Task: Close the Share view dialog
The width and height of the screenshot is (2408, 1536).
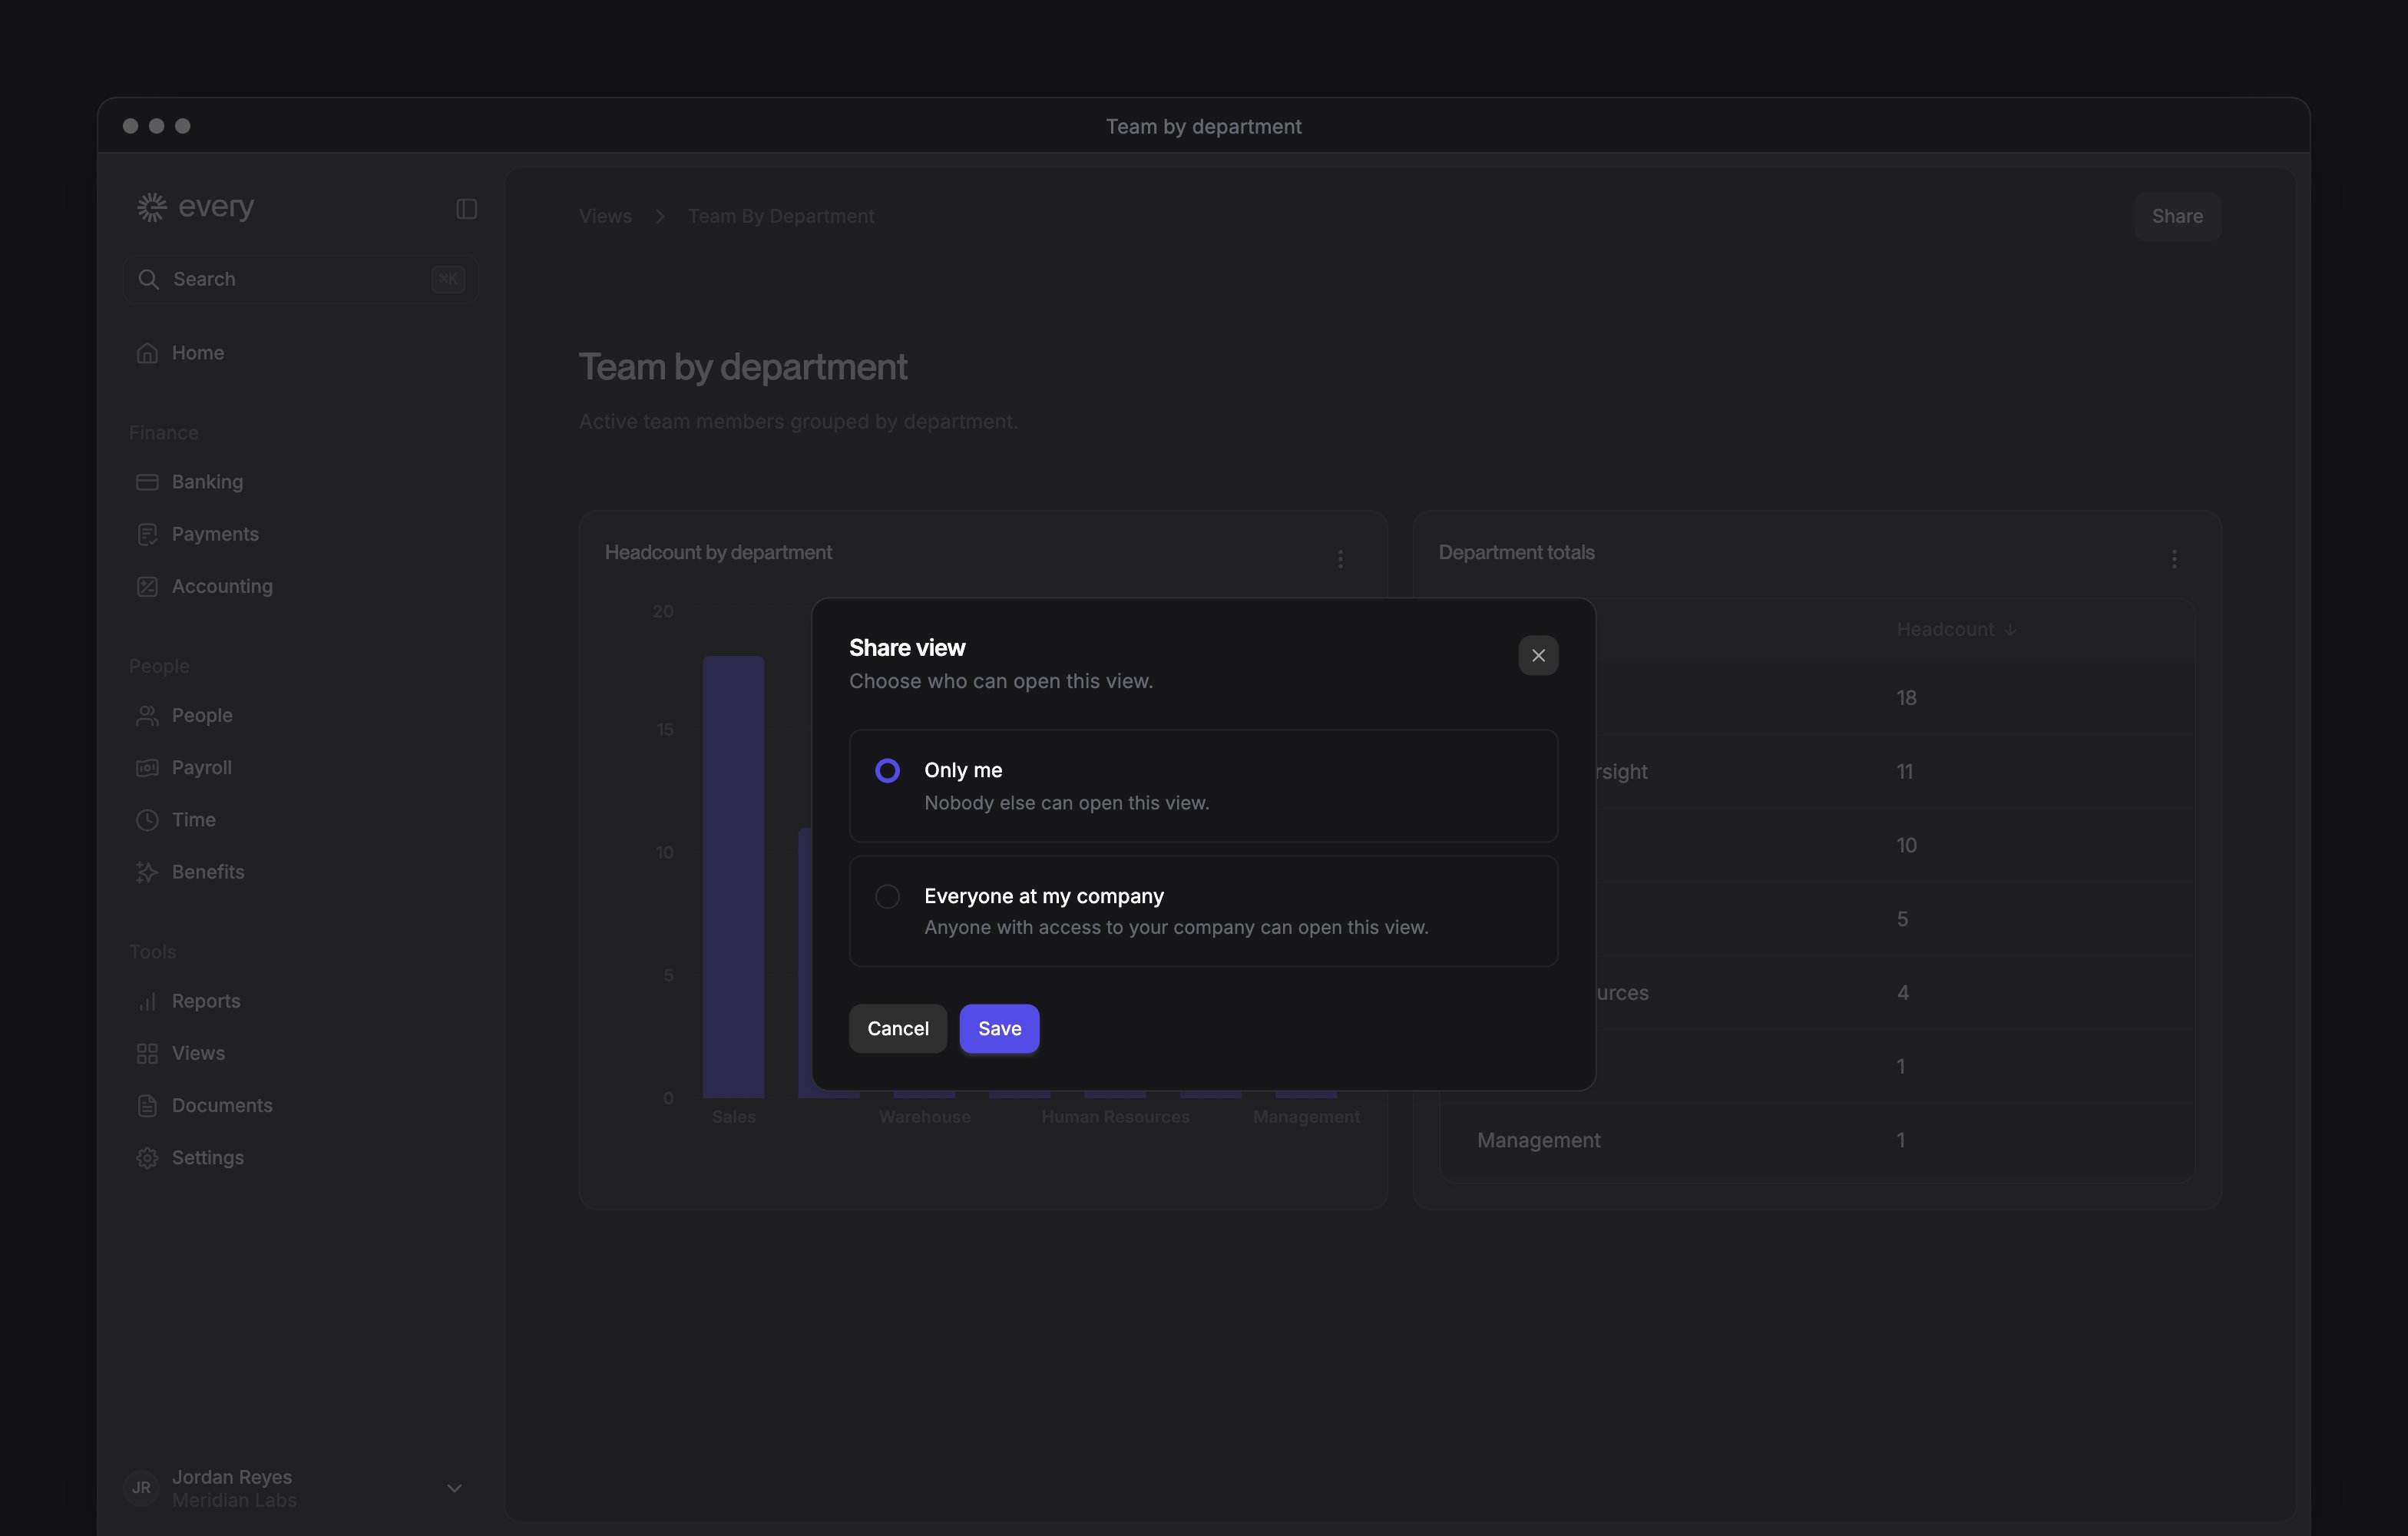Action: (x=1538, y=655)
